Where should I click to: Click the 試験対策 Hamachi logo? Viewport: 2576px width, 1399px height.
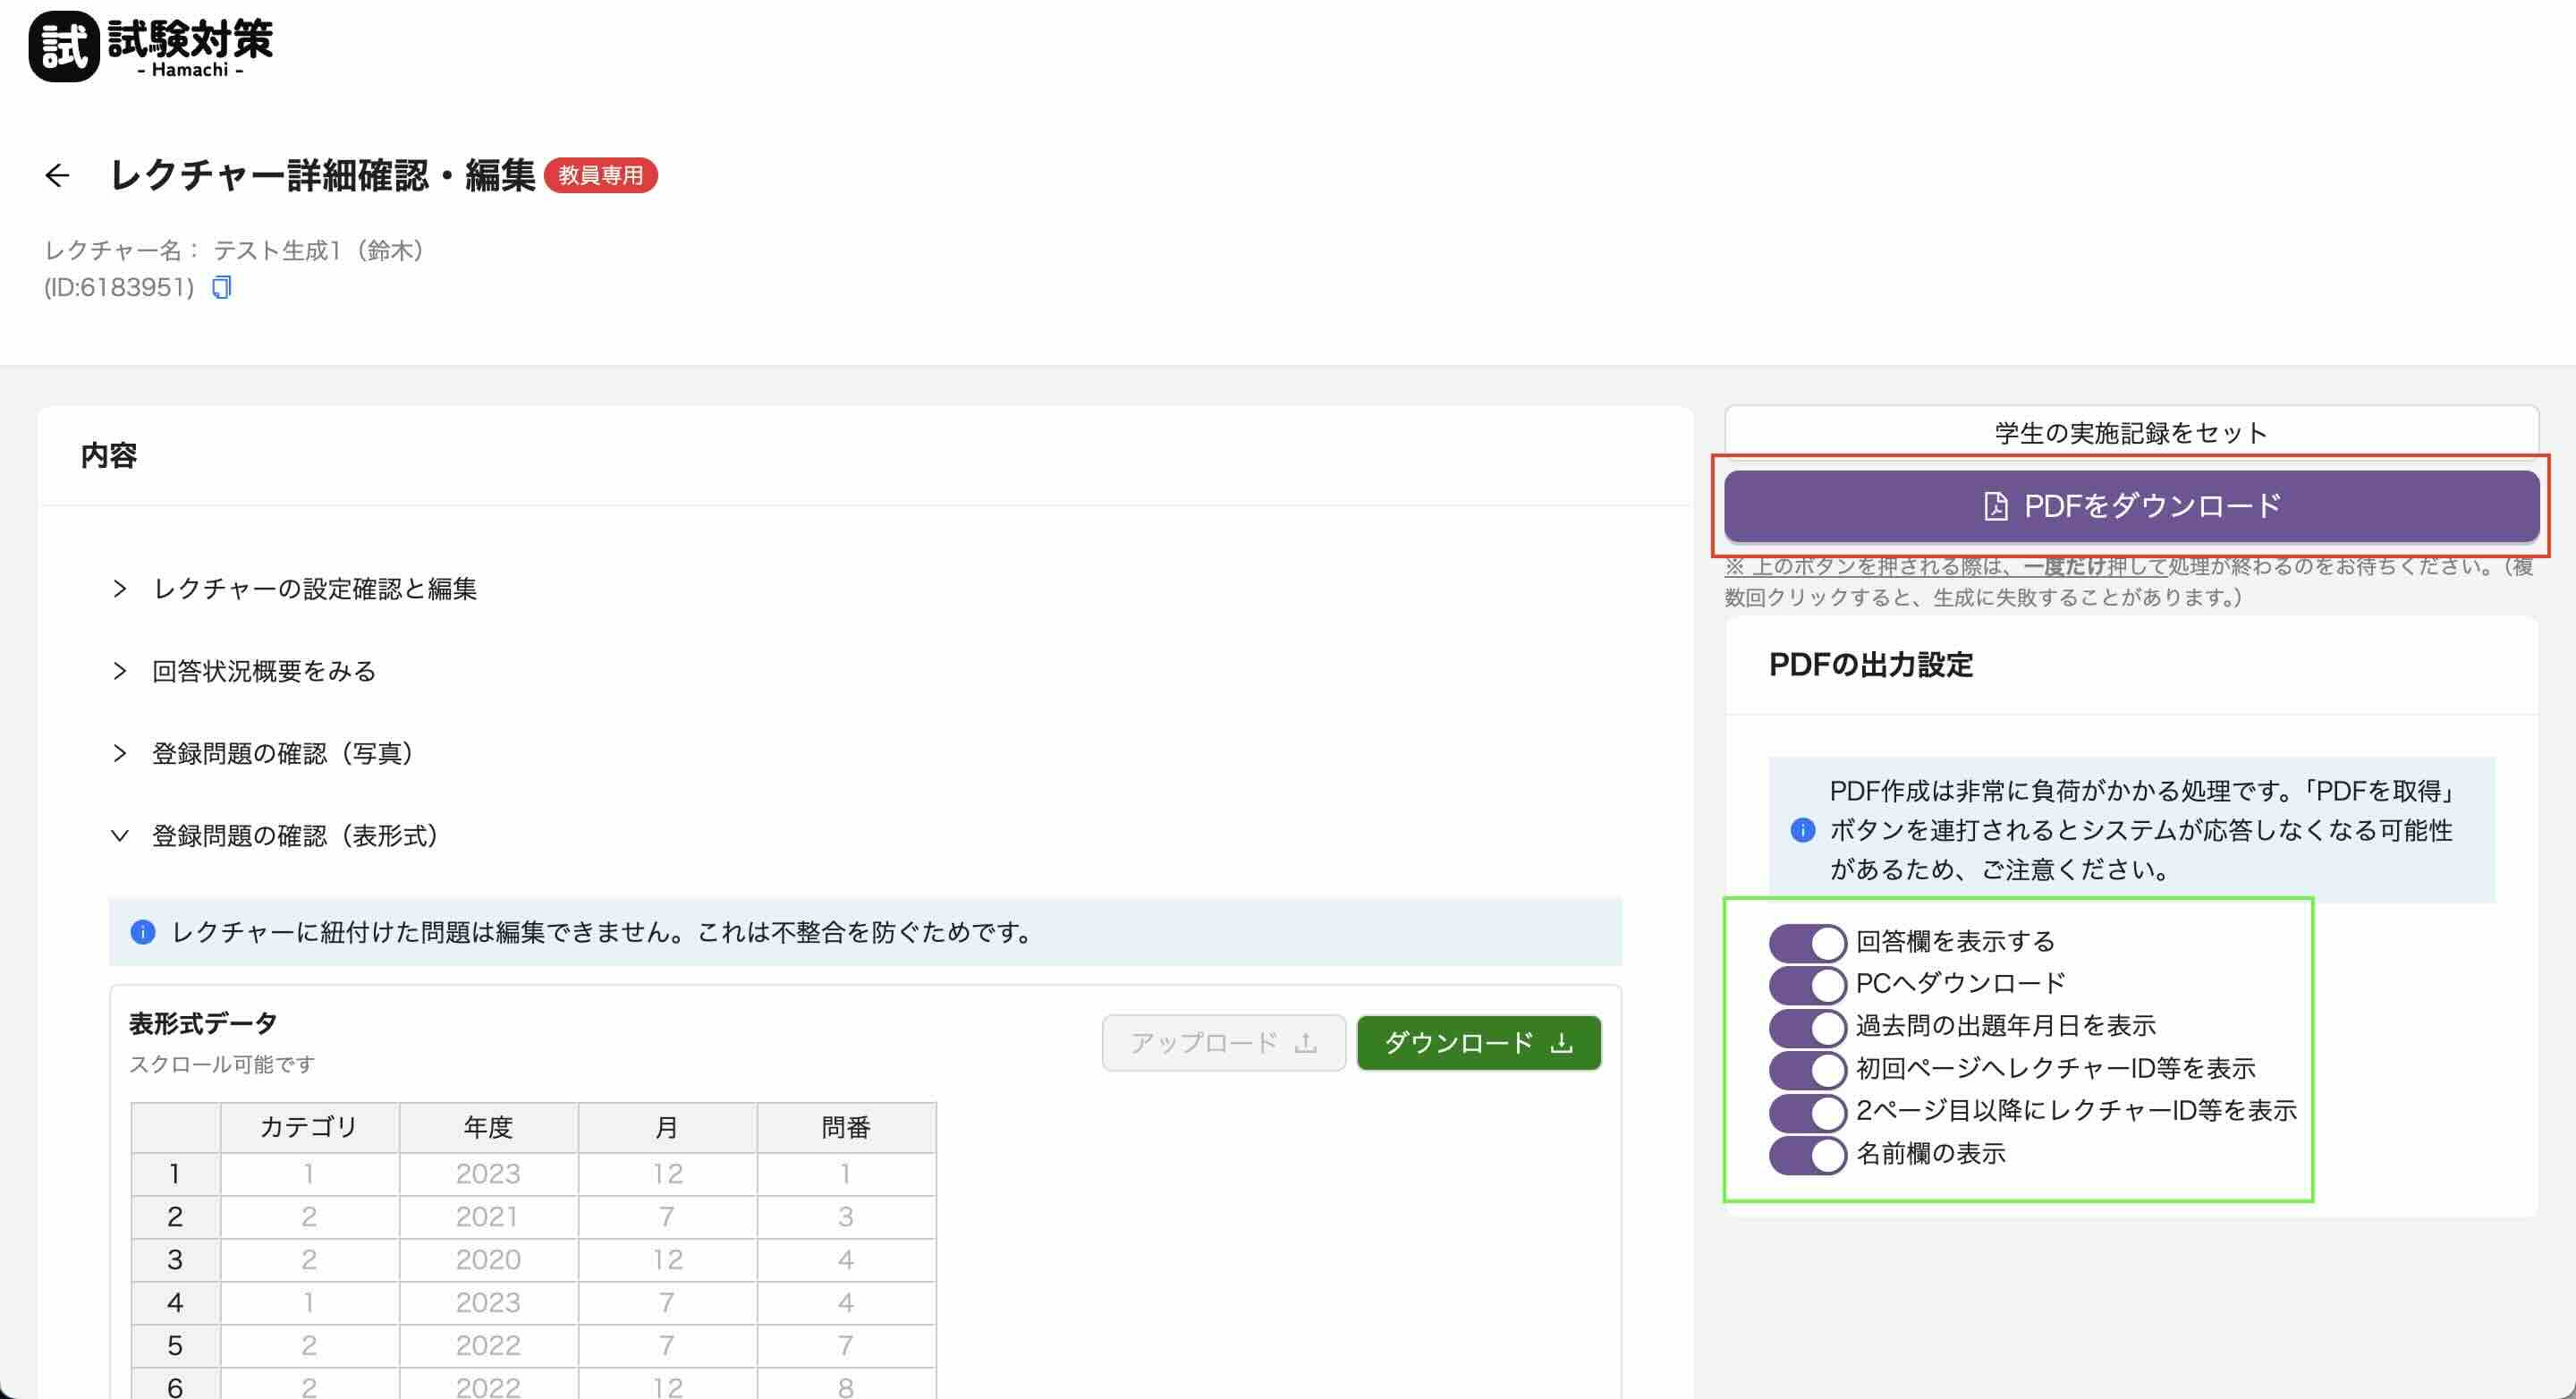point(151,46)
